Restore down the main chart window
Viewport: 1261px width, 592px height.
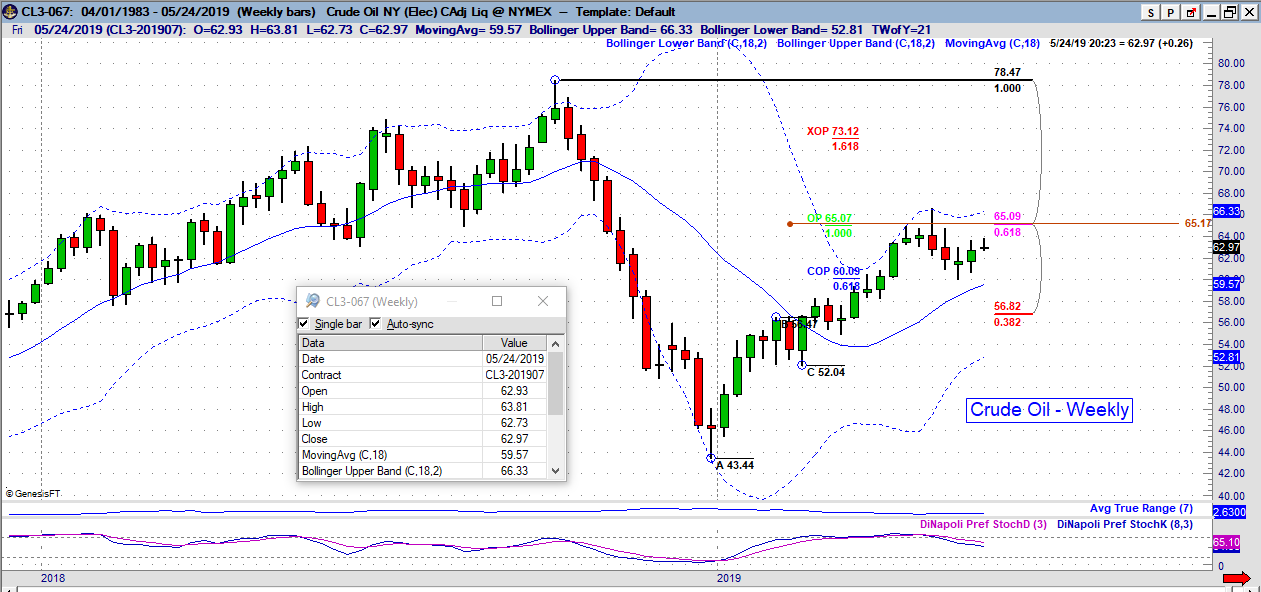coord(1231,12)
